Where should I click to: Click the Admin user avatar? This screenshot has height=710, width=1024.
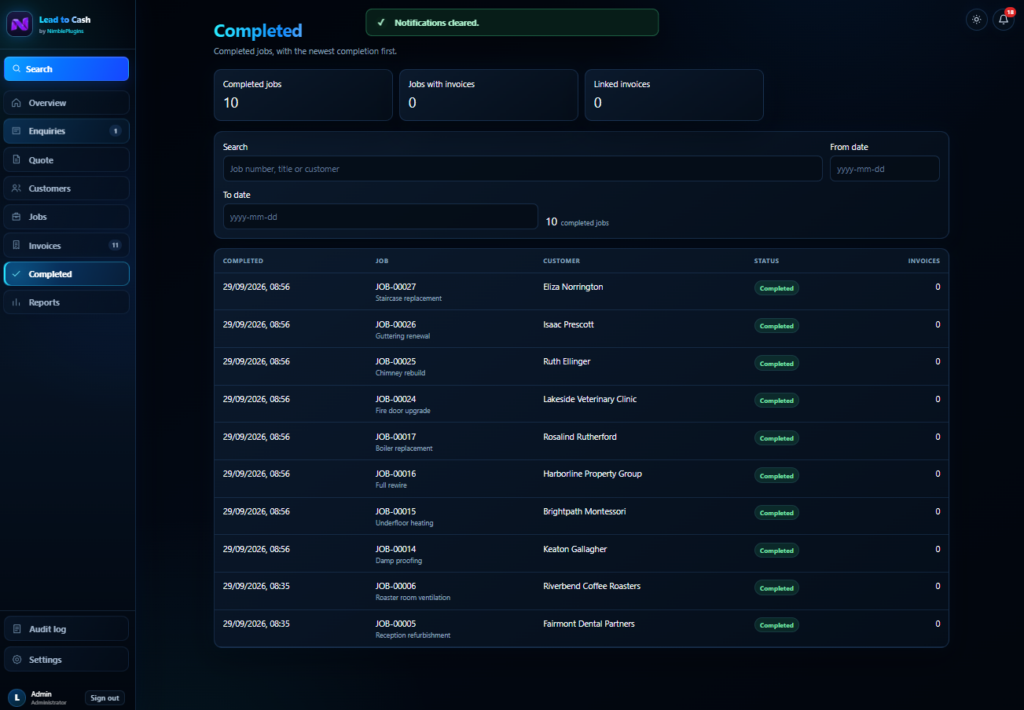(17, 698)
